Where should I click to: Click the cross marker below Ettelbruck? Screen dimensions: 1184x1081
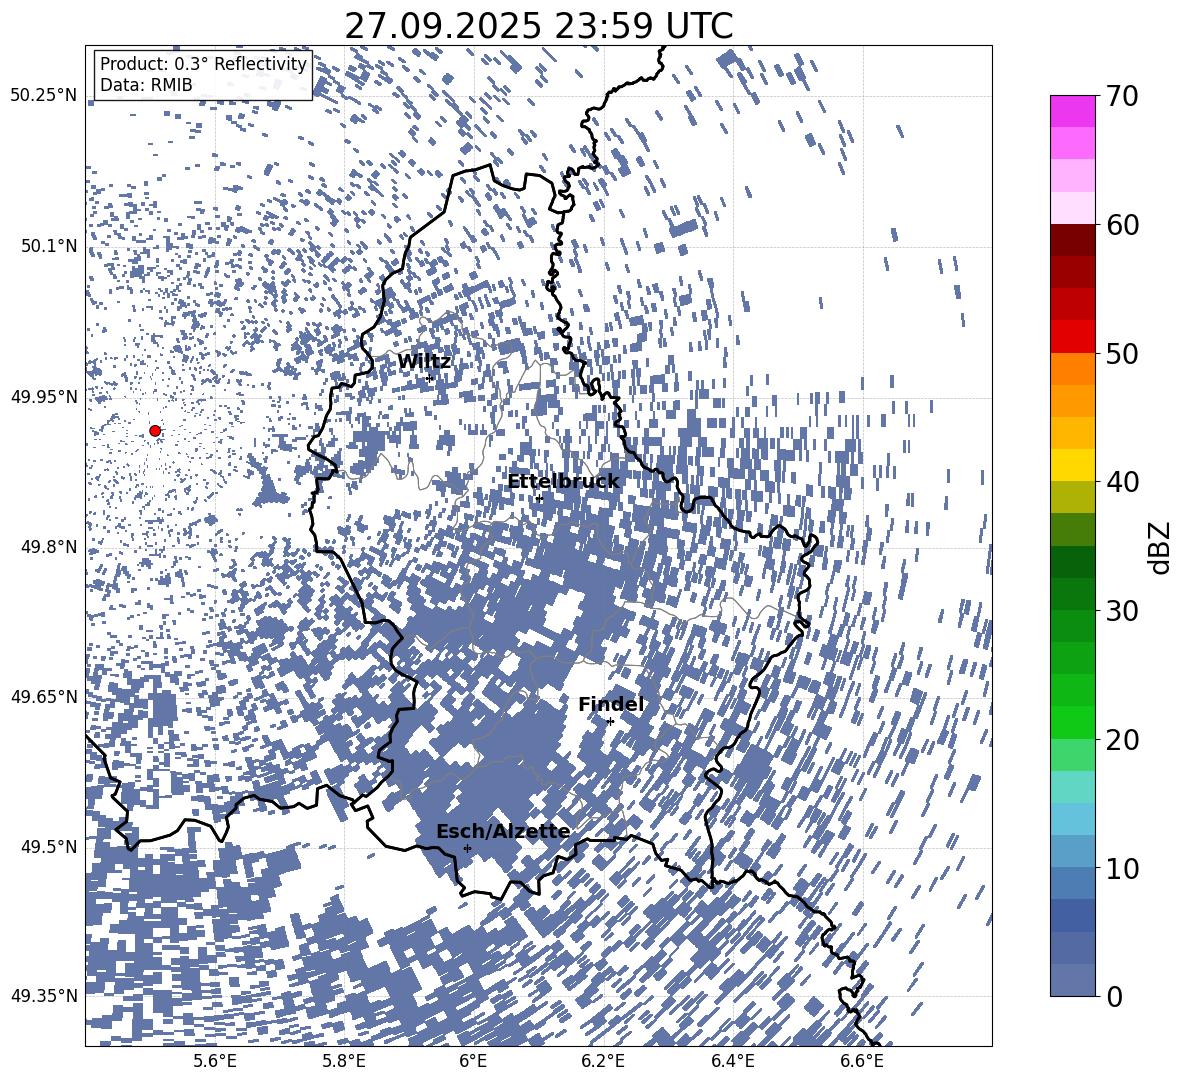(539, 498)
